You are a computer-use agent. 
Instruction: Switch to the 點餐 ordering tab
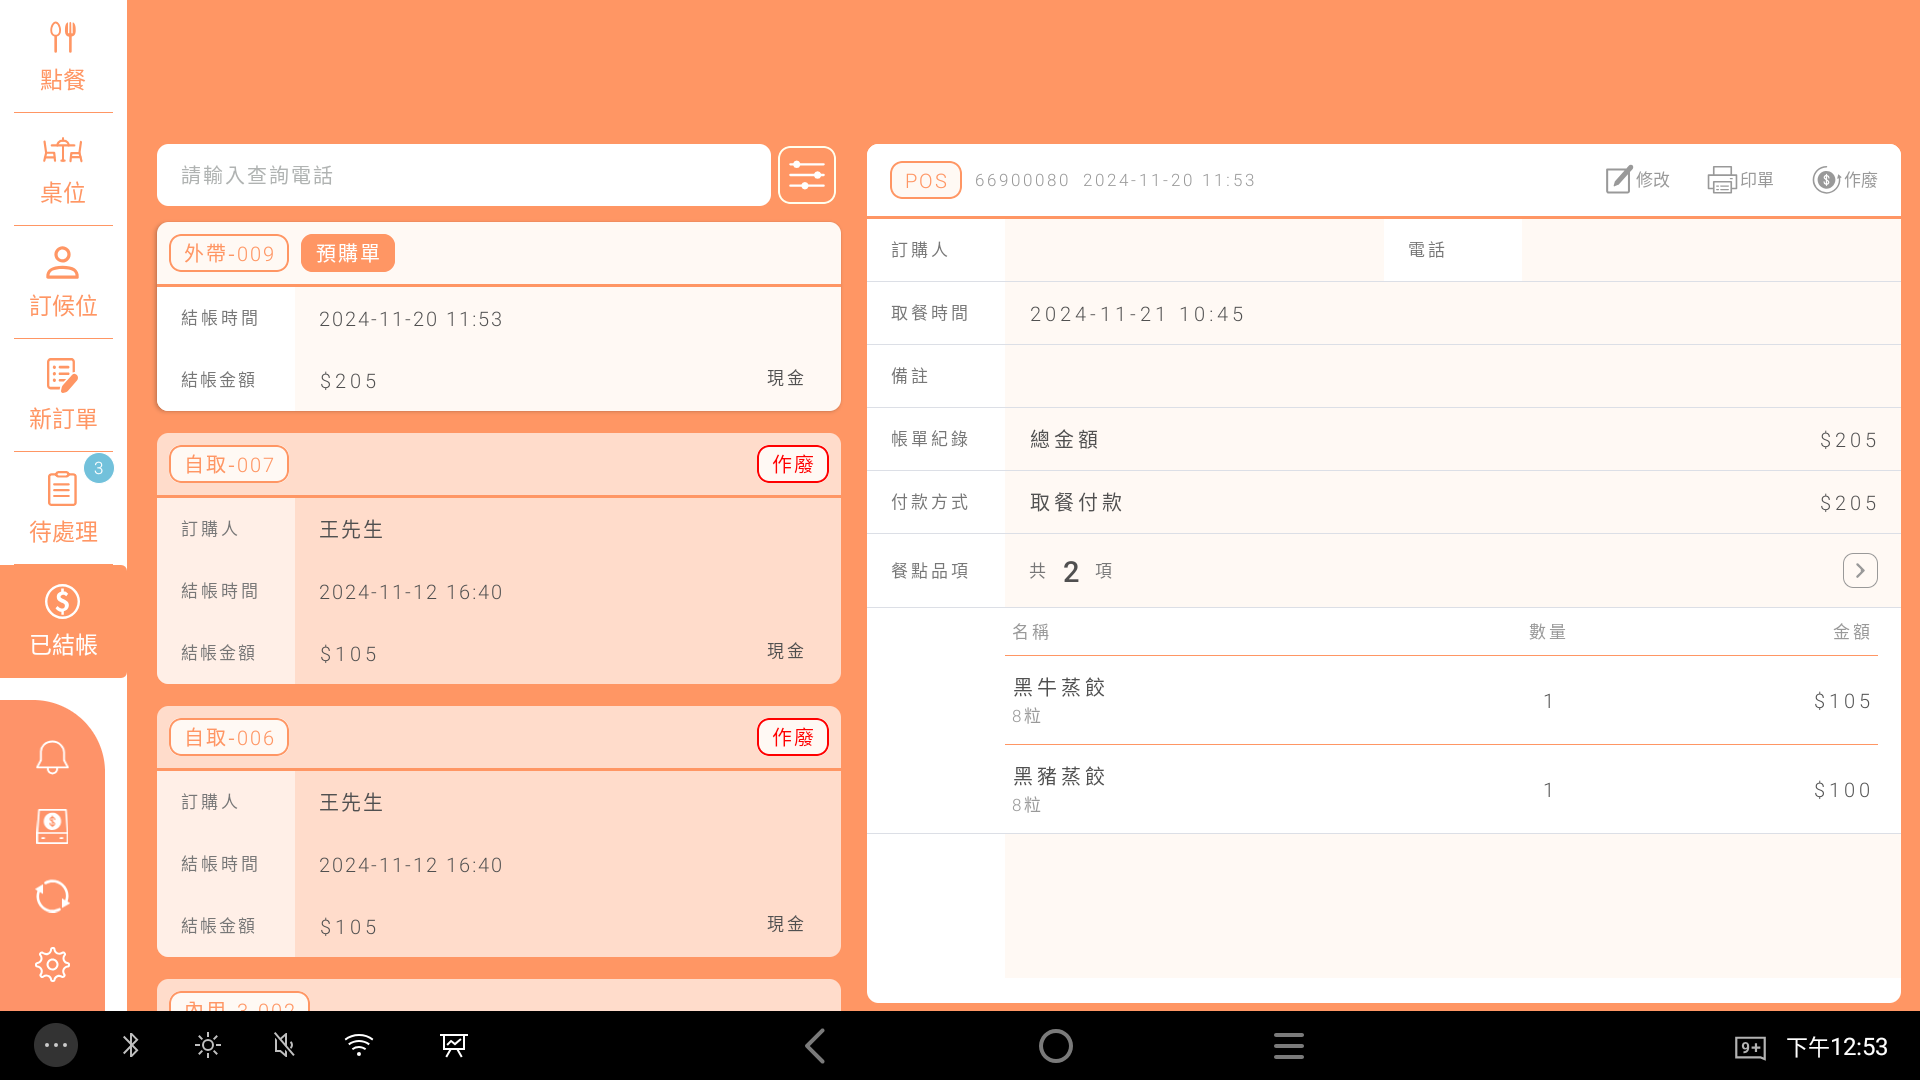pos(62,57)
